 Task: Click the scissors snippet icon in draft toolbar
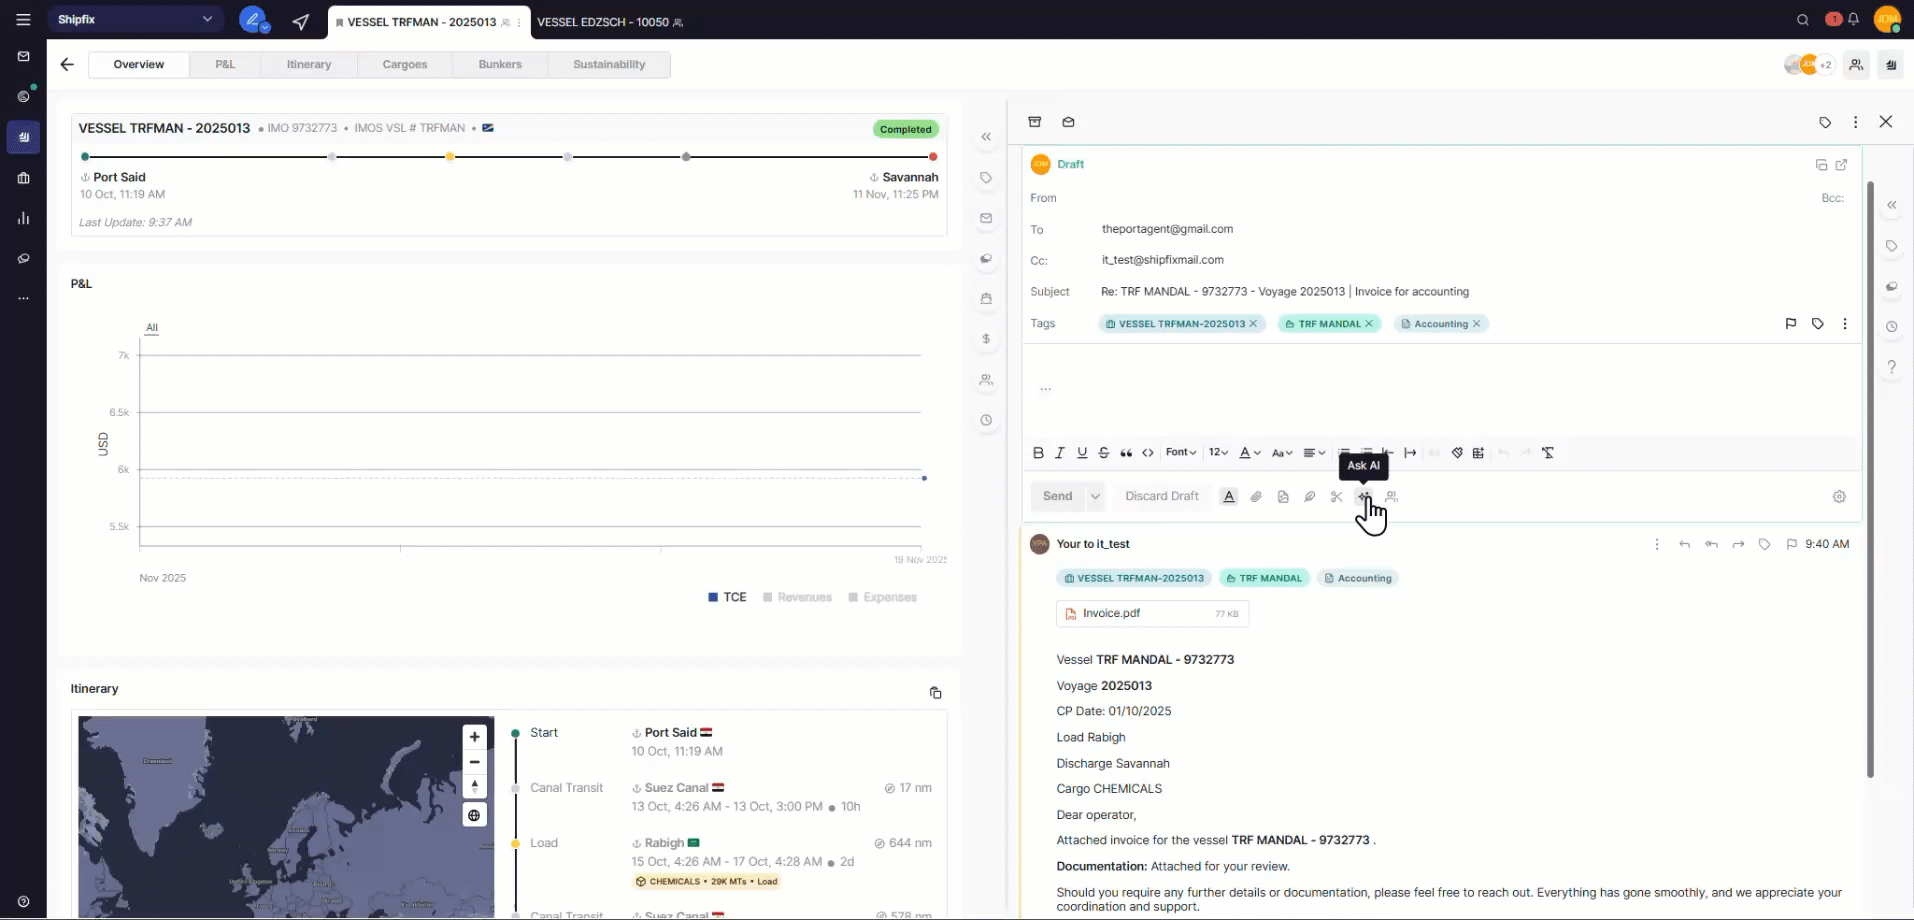[x=1336, y=497]
